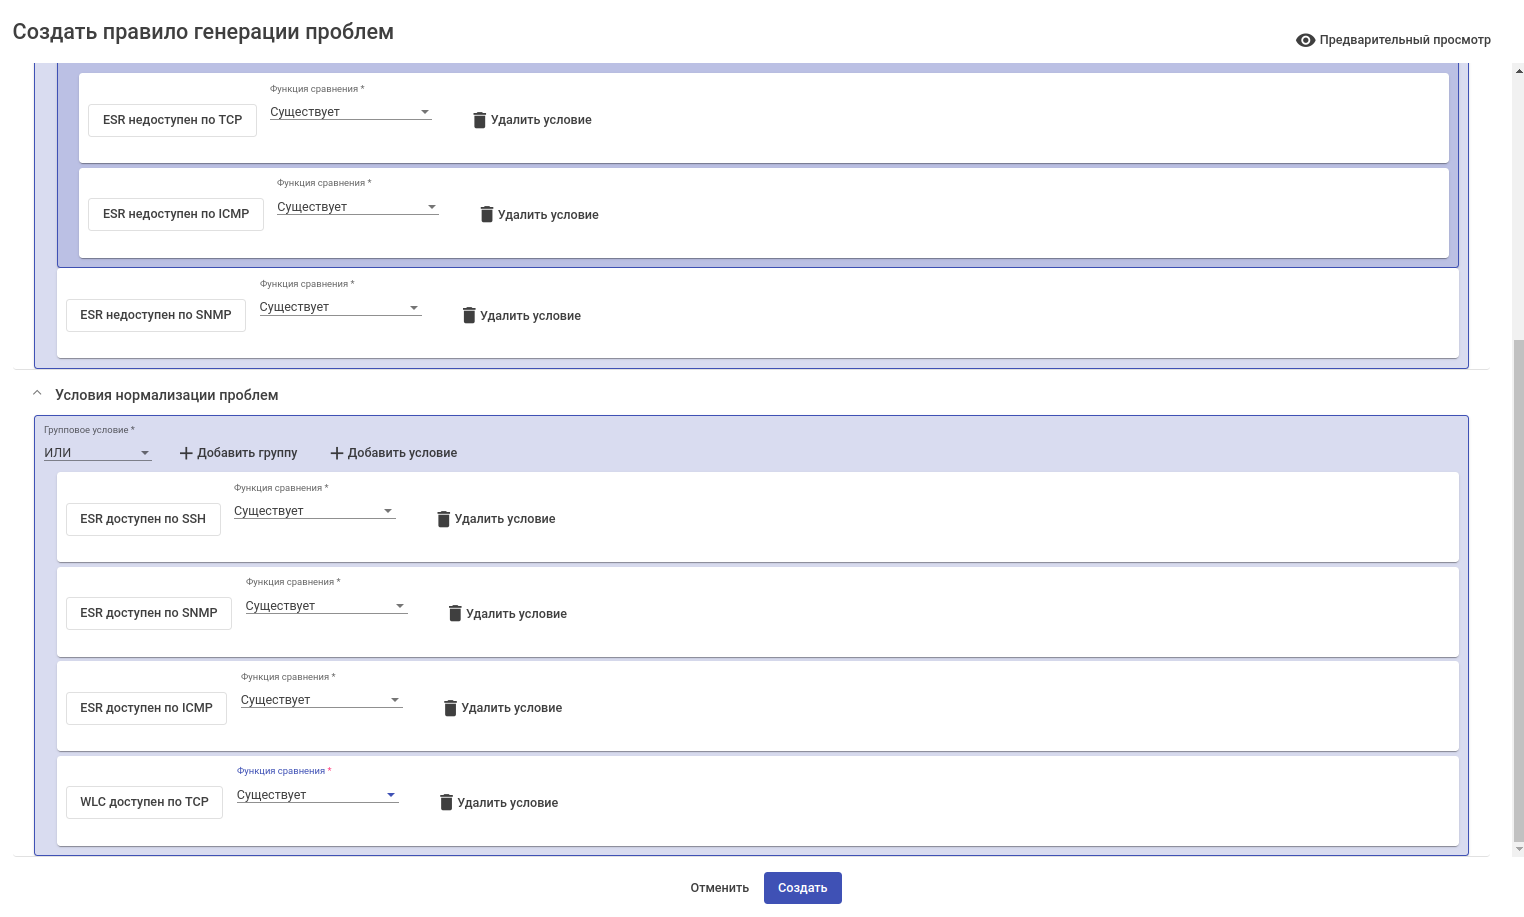Open comparison function dropdown for ESR доступен по SSH
Screen dimensions: 1524x917
coord(314,511)
